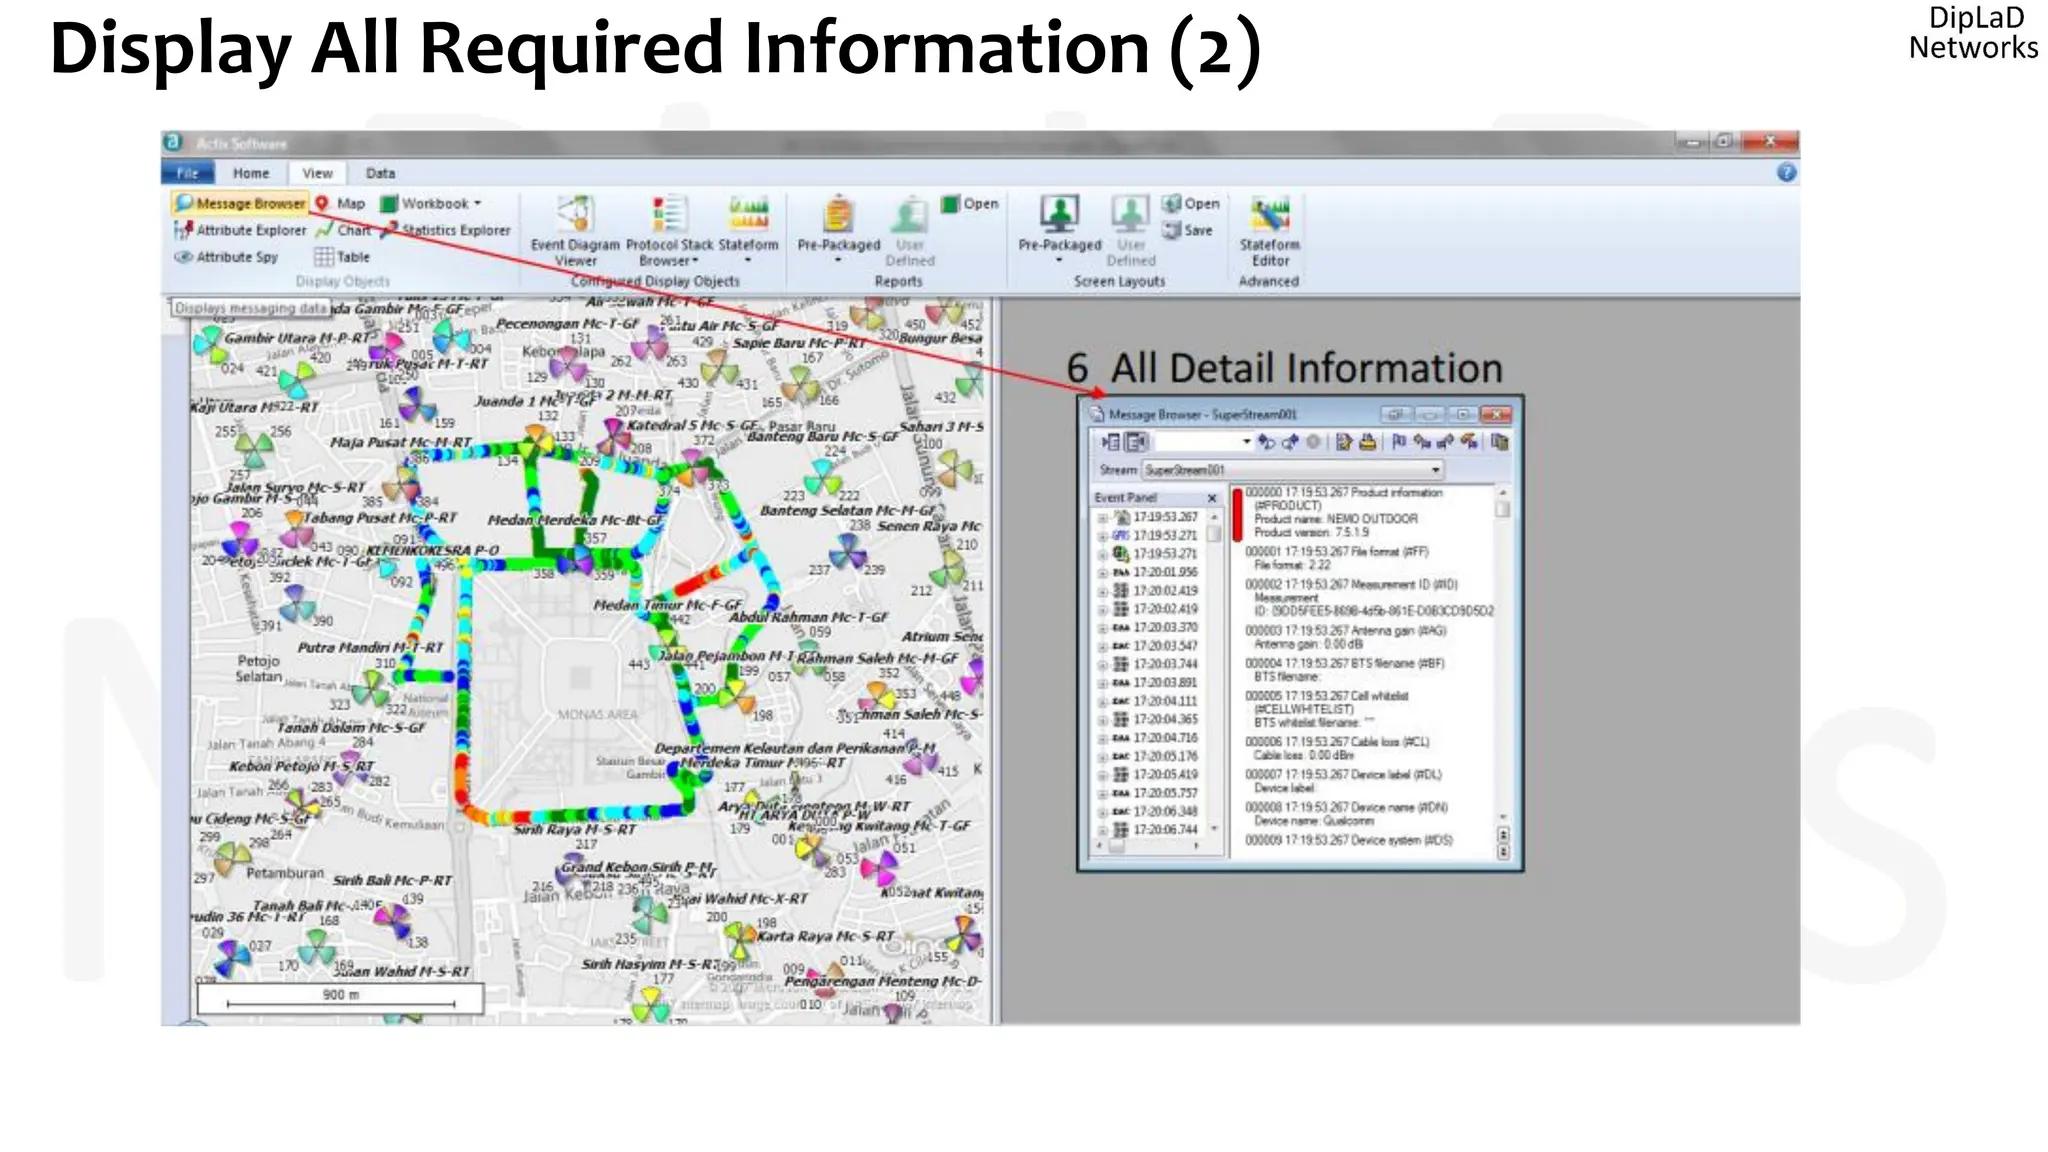The height and width of the screenshot is (1152, 2048).
Task: Open the Map display object
Action: (341, 203)
